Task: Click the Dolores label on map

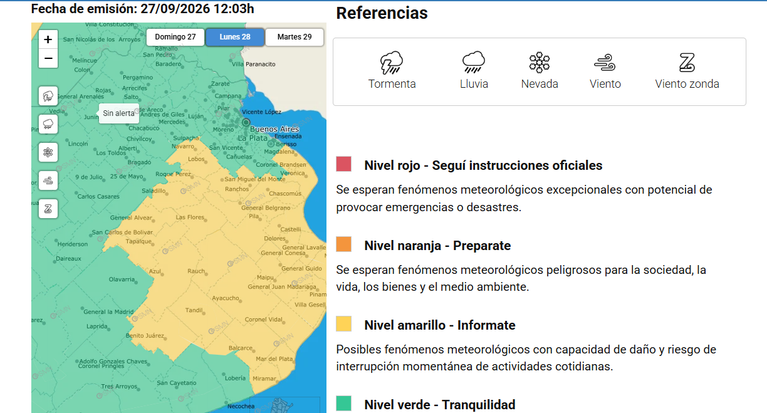Action: 274,238
